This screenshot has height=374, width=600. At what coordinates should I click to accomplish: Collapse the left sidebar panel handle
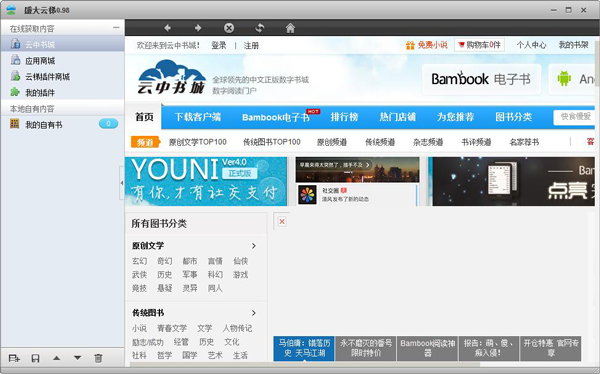[x=122, y=183]
